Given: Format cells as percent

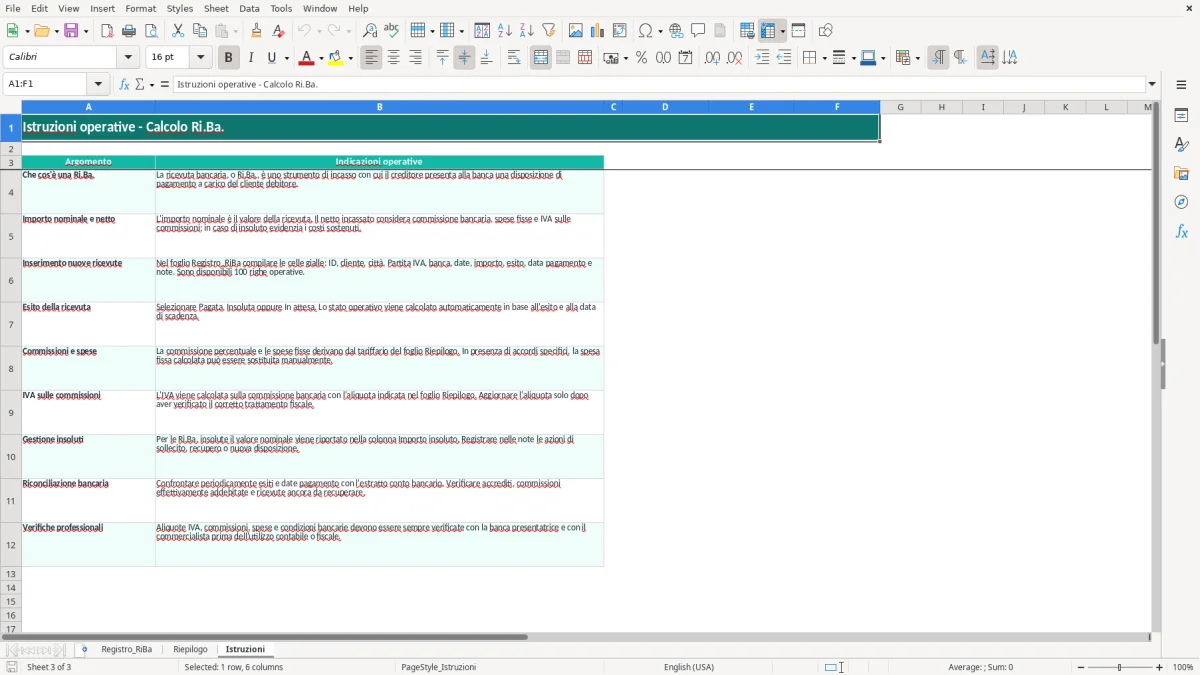Looking at the screenshot, I should click(642, 58).
